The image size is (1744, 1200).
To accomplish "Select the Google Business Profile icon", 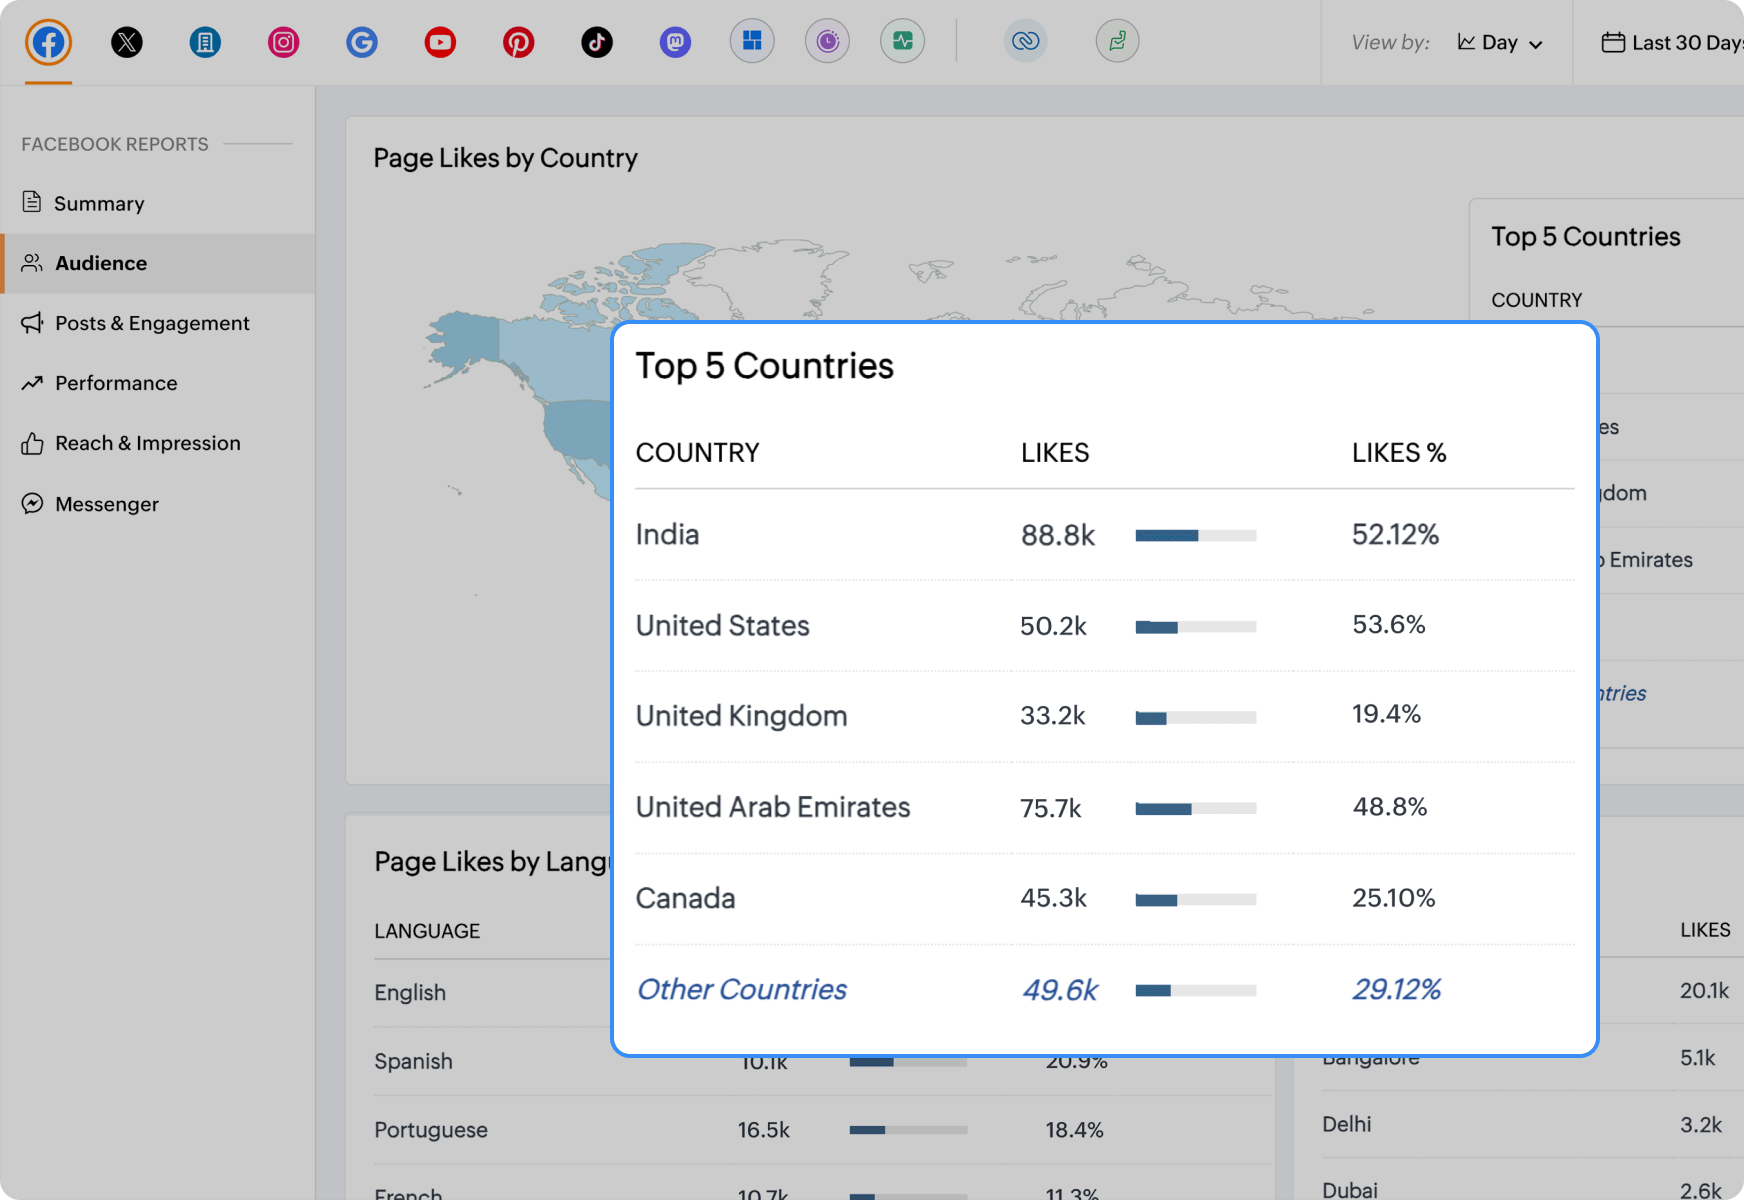I will [x=362, y=42].
